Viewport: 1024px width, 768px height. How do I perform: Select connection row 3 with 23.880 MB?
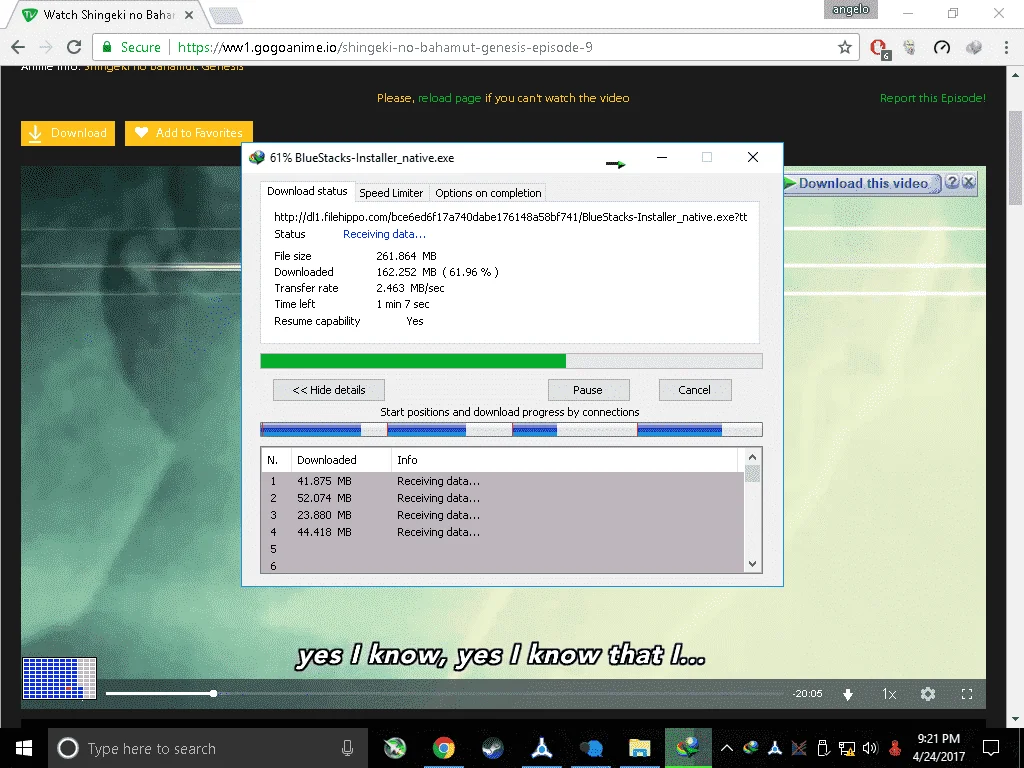coord(502,515)
